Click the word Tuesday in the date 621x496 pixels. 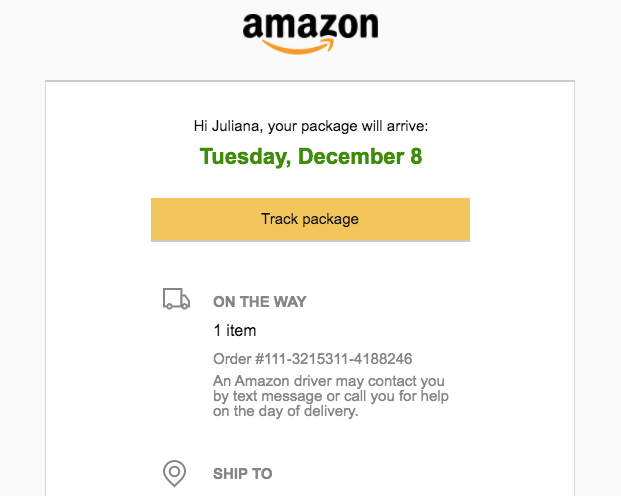coord(243,156)
